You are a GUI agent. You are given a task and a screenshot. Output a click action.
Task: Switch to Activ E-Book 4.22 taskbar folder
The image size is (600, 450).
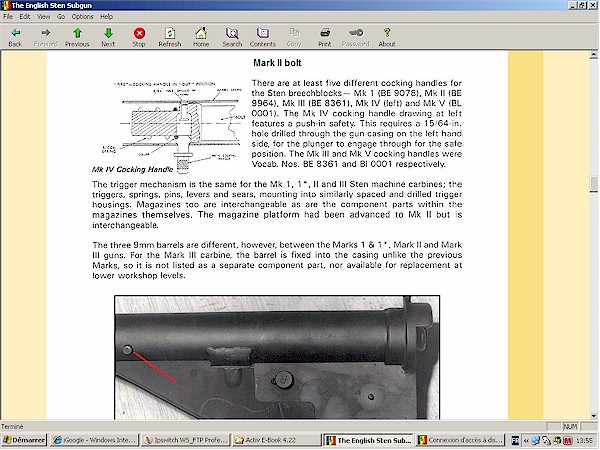[276, 440]
